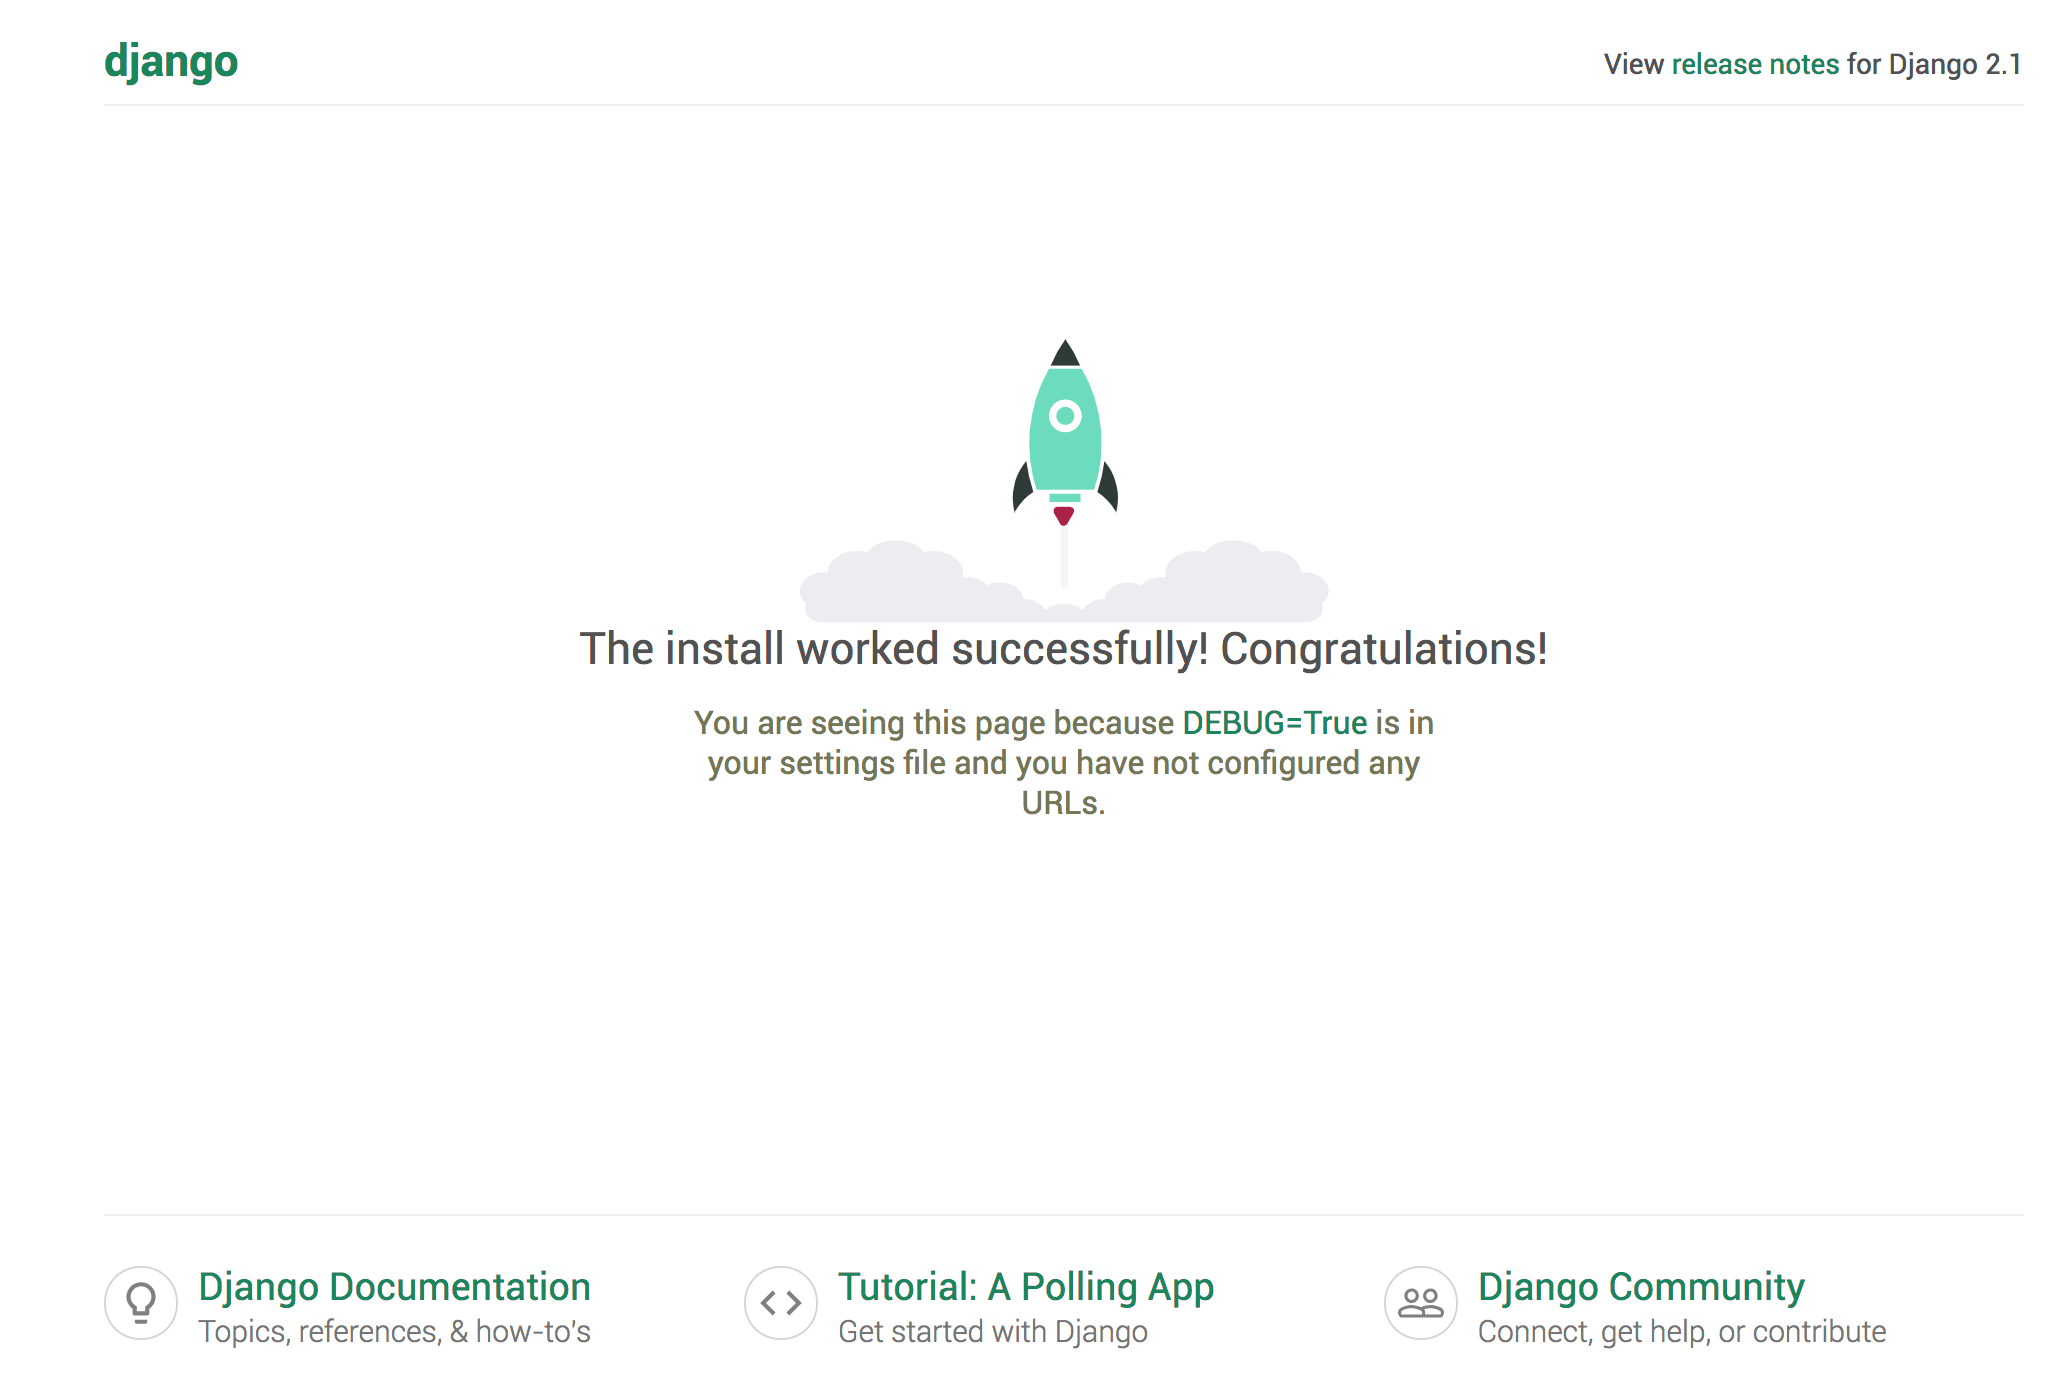Follow the DEBUG=True link

(x=1274, y=722)
